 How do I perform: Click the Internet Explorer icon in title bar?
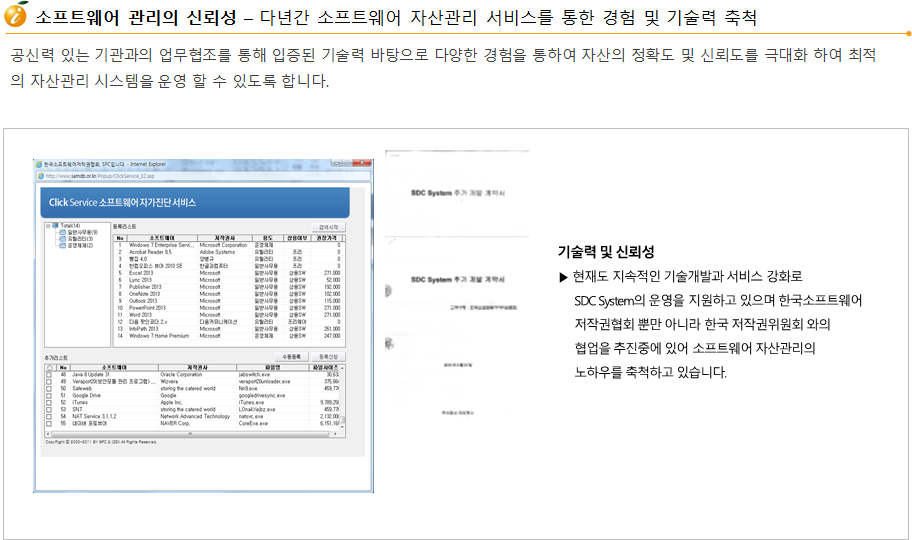(40, 163)
